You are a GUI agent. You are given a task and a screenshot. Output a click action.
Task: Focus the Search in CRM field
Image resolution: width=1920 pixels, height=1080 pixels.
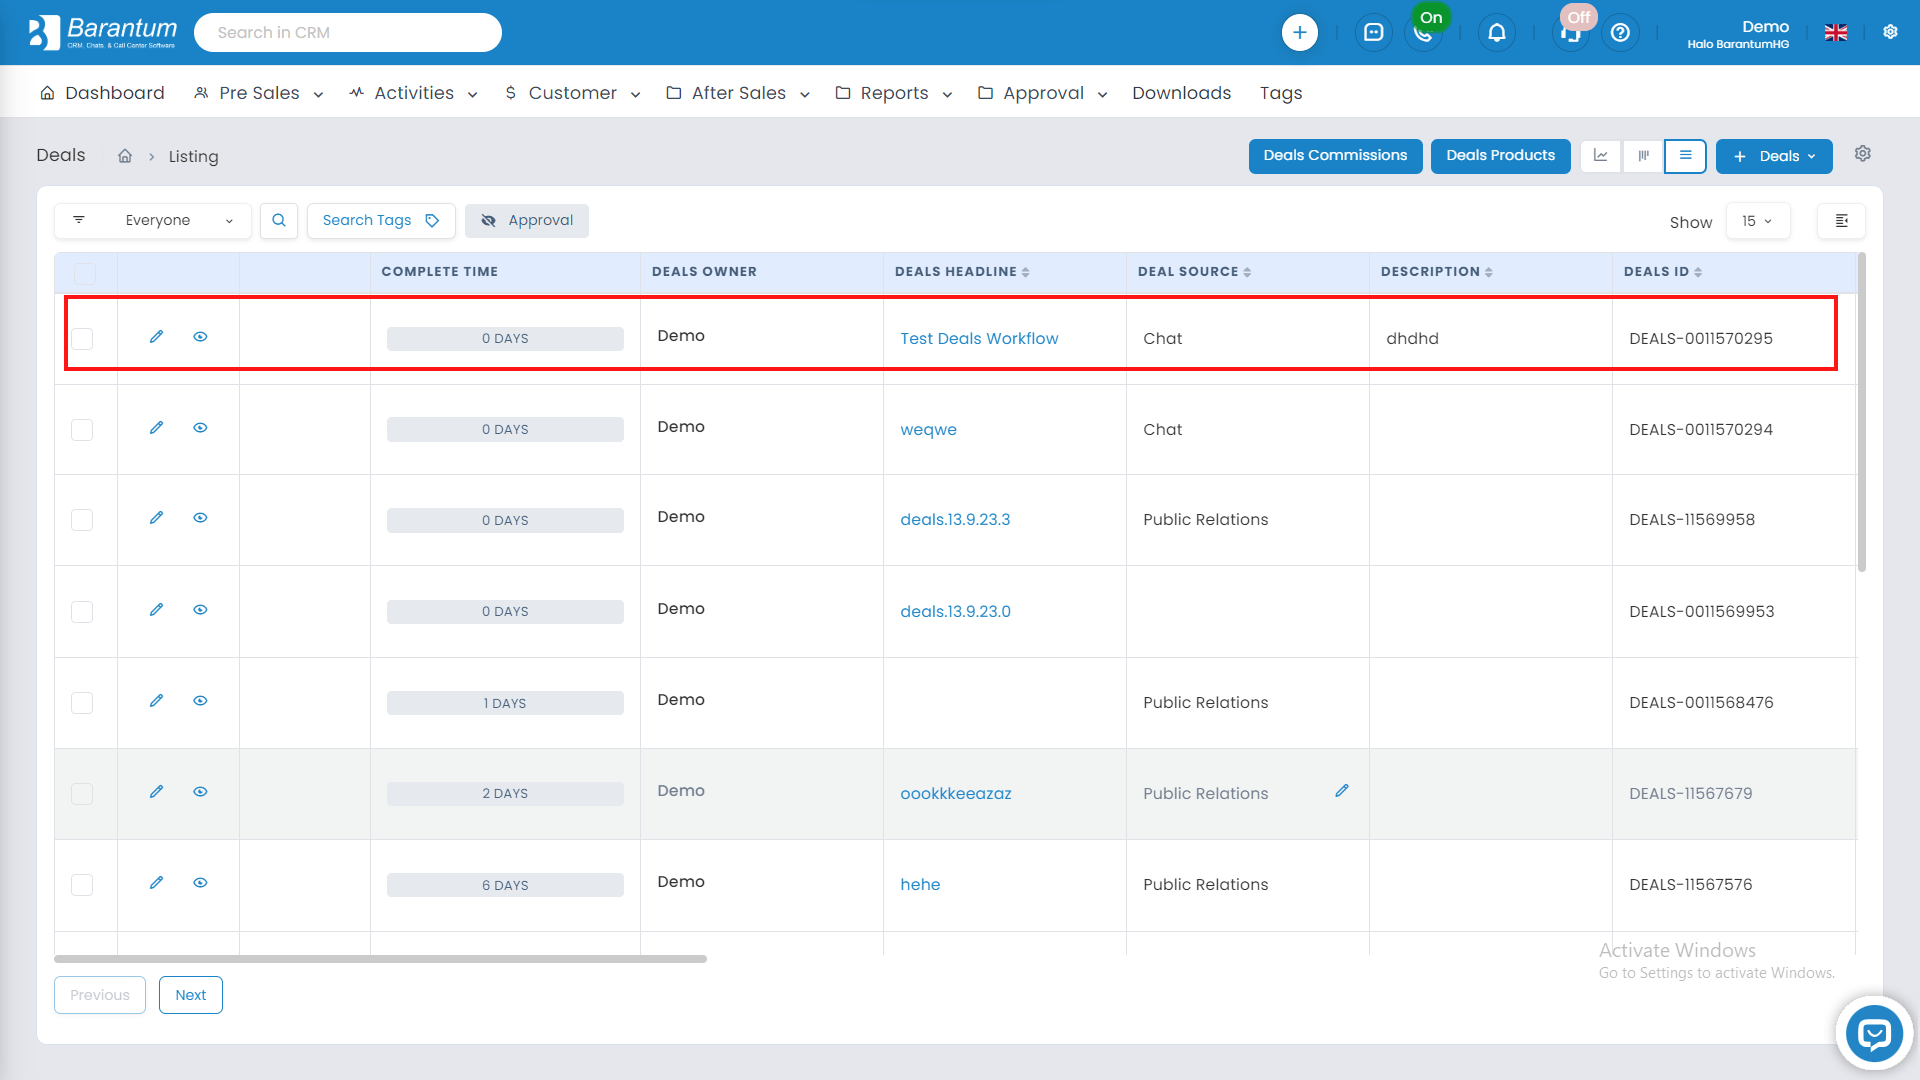click(347, 33)
